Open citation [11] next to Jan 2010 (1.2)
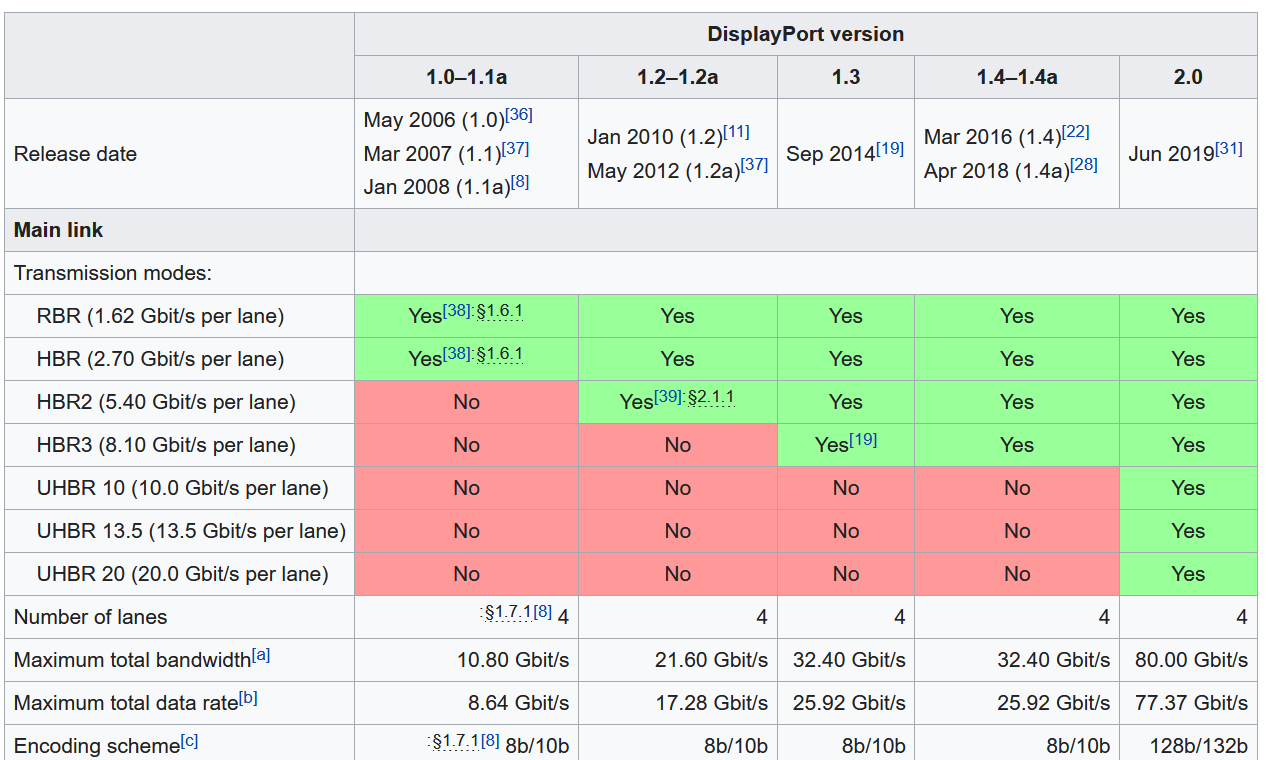Screen dimensions: 1278x760 point(736,131)
